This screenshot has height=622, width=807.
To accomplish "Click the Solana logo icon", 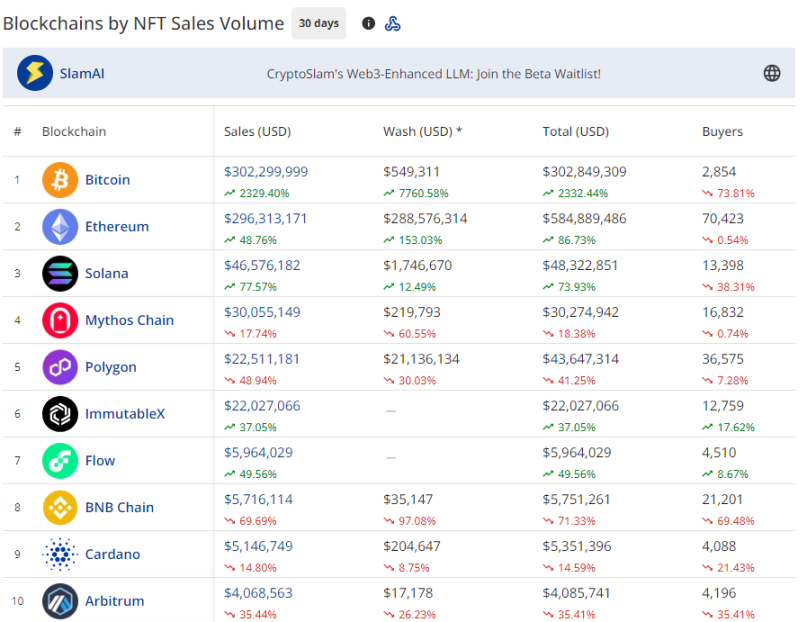I will pos(59,274).
